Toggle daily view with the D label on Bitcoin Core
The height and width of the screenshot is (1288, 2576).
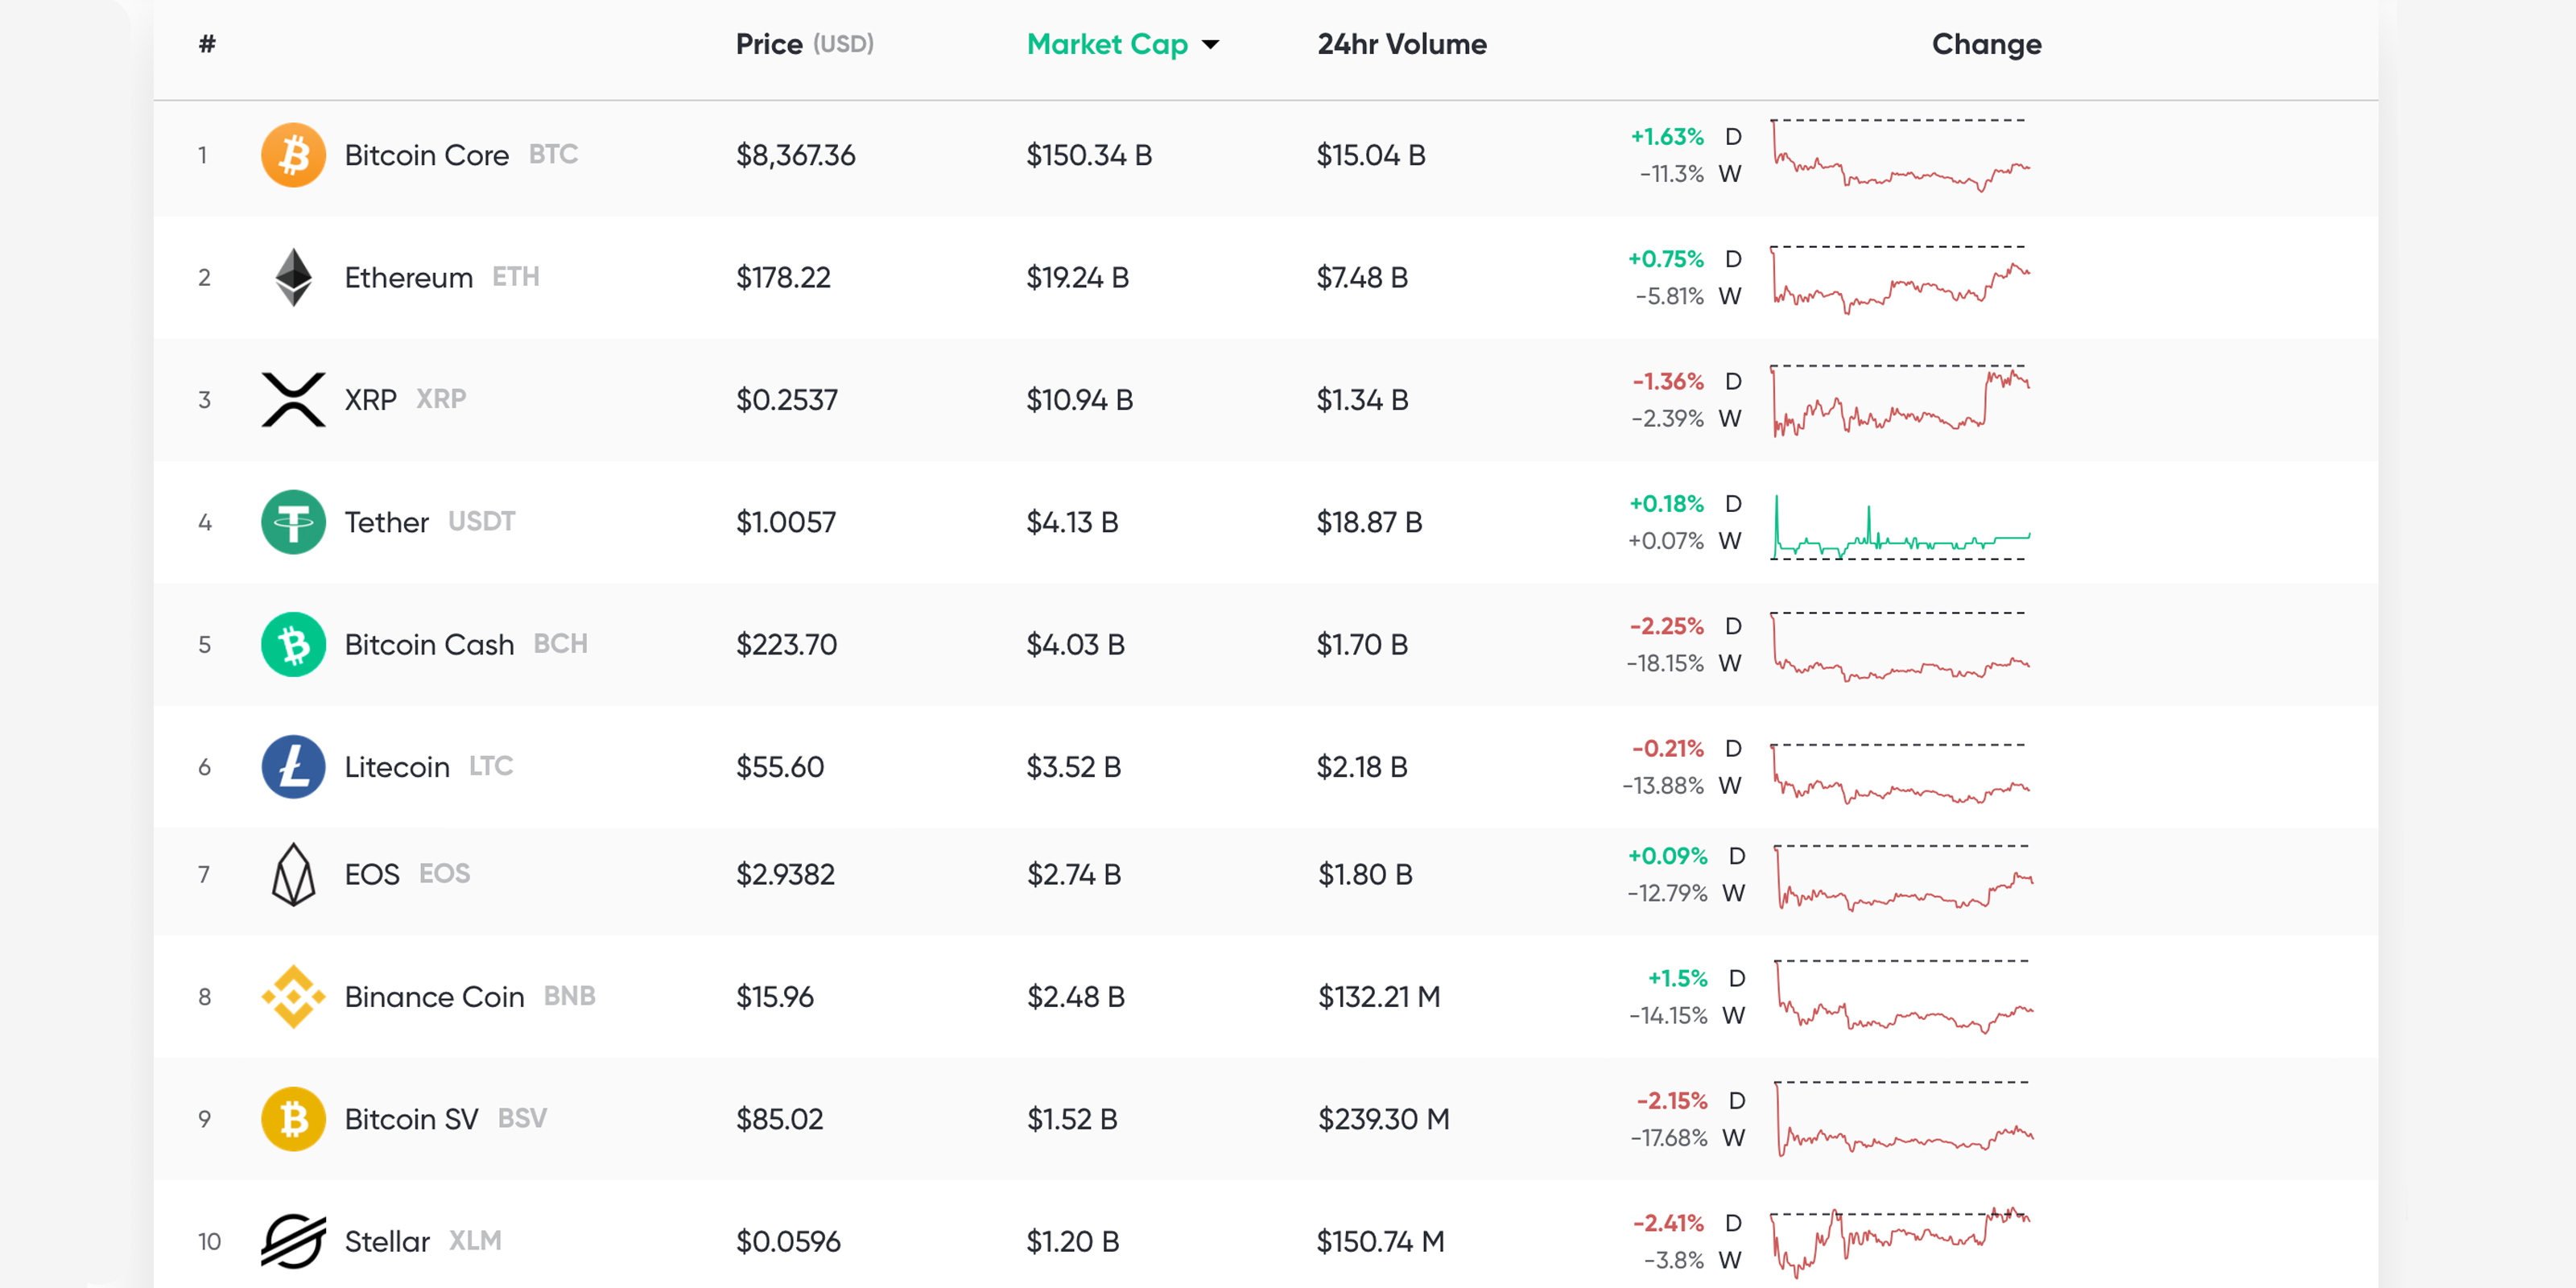tap(1733, 136)
